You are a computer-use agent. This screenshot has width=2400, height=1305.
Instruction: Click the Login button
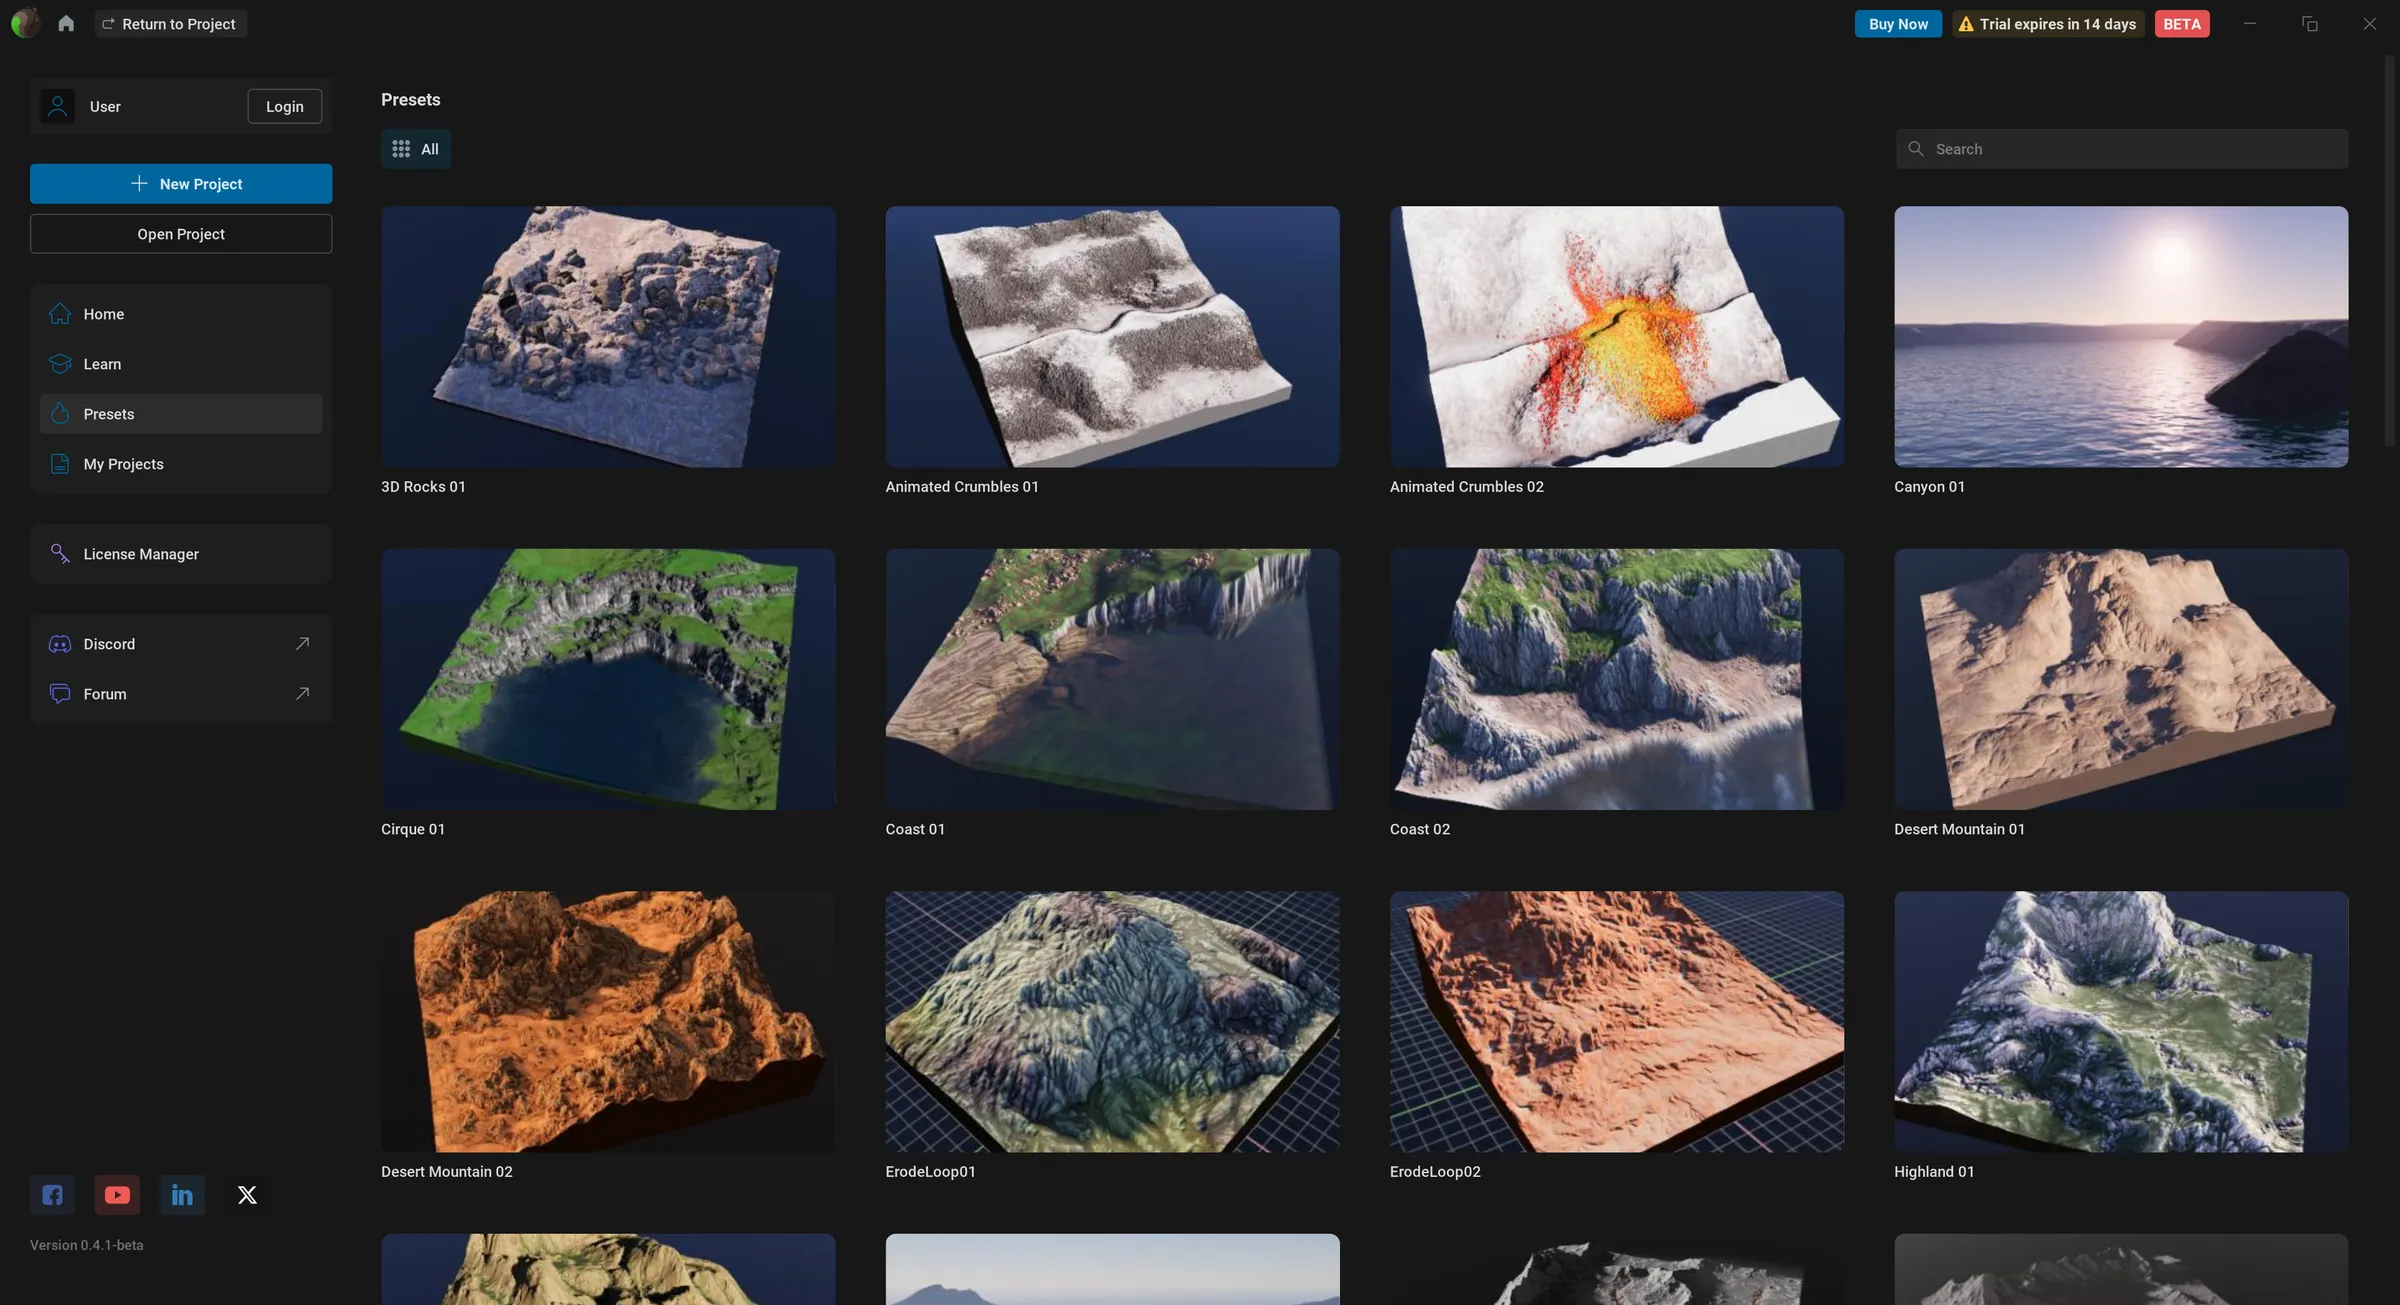click(x=284, y=106)
